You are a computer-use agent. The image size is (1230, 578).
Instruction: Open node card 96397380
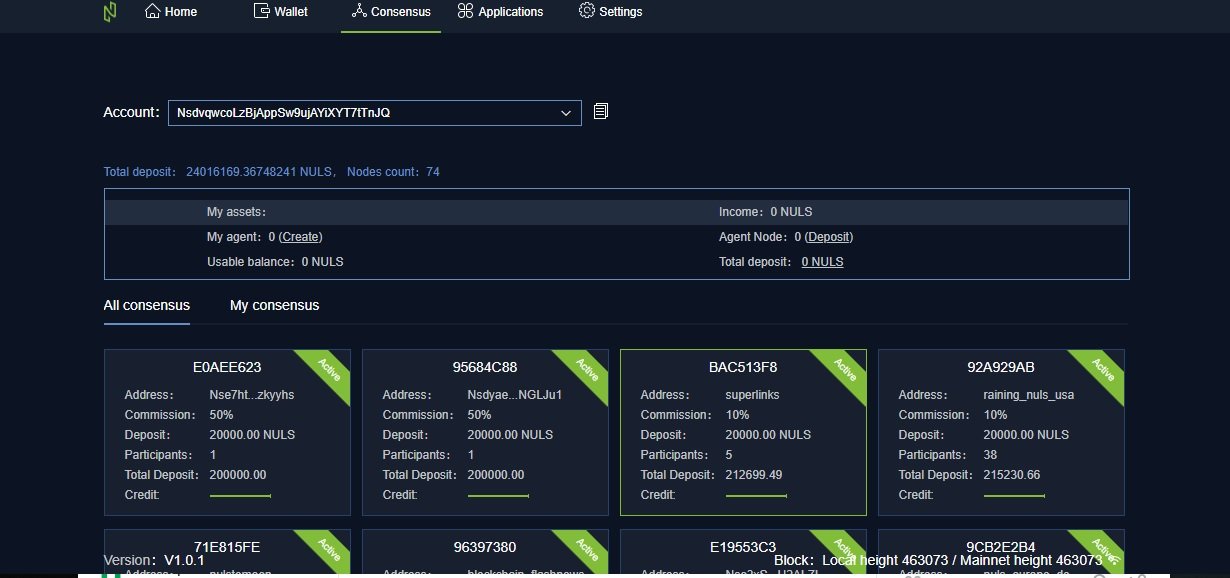pyautogui.click(x=485, y=553)
